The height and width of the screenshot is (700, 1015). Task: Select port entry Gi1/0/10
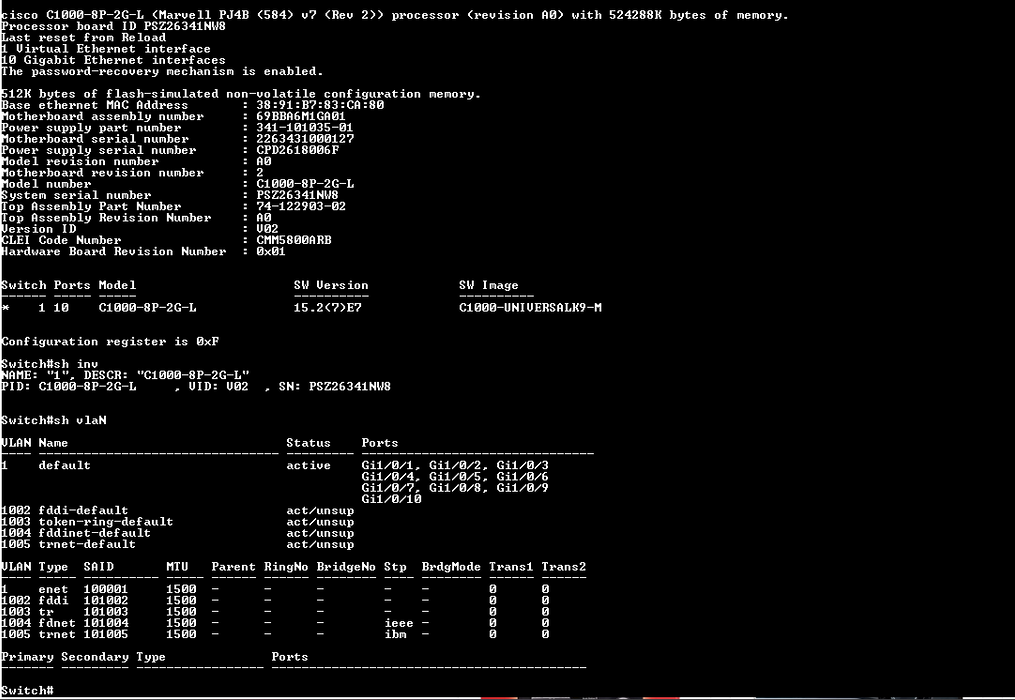pyautogui.click(x=392, y=499)
